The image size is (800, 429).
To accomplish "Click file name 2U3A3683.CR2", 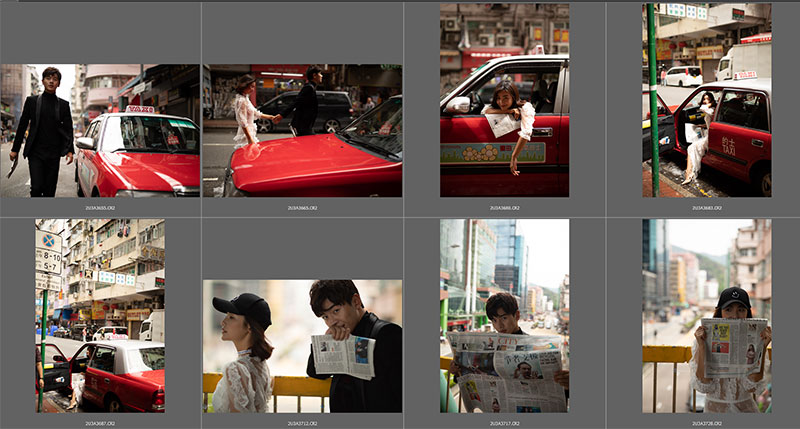I will 707,208.
